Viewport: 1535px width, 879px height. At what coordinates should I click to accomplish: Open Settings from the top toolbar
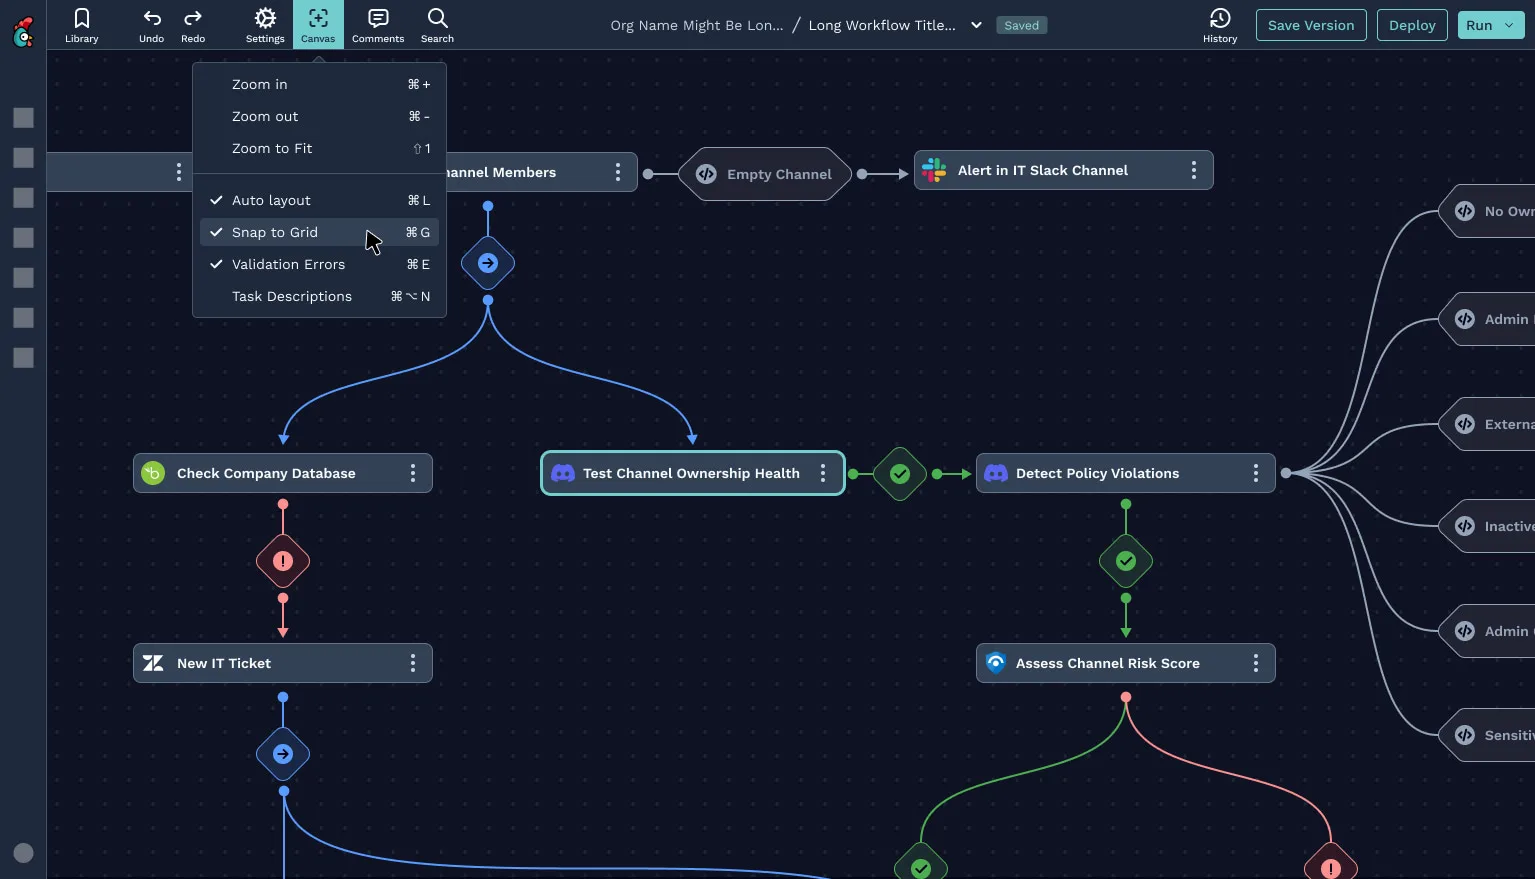coord(265,25)
